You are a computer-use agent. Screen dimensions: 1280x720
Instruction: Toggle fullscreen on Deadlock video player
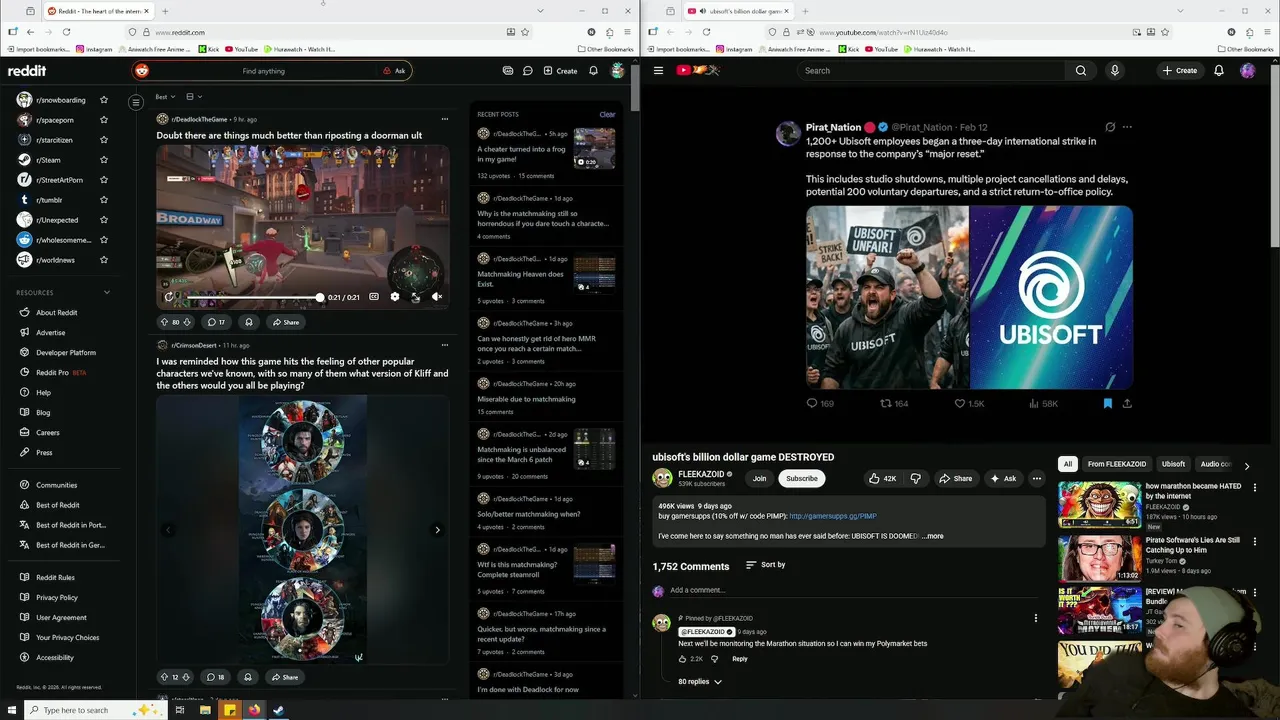click(415, 297)
